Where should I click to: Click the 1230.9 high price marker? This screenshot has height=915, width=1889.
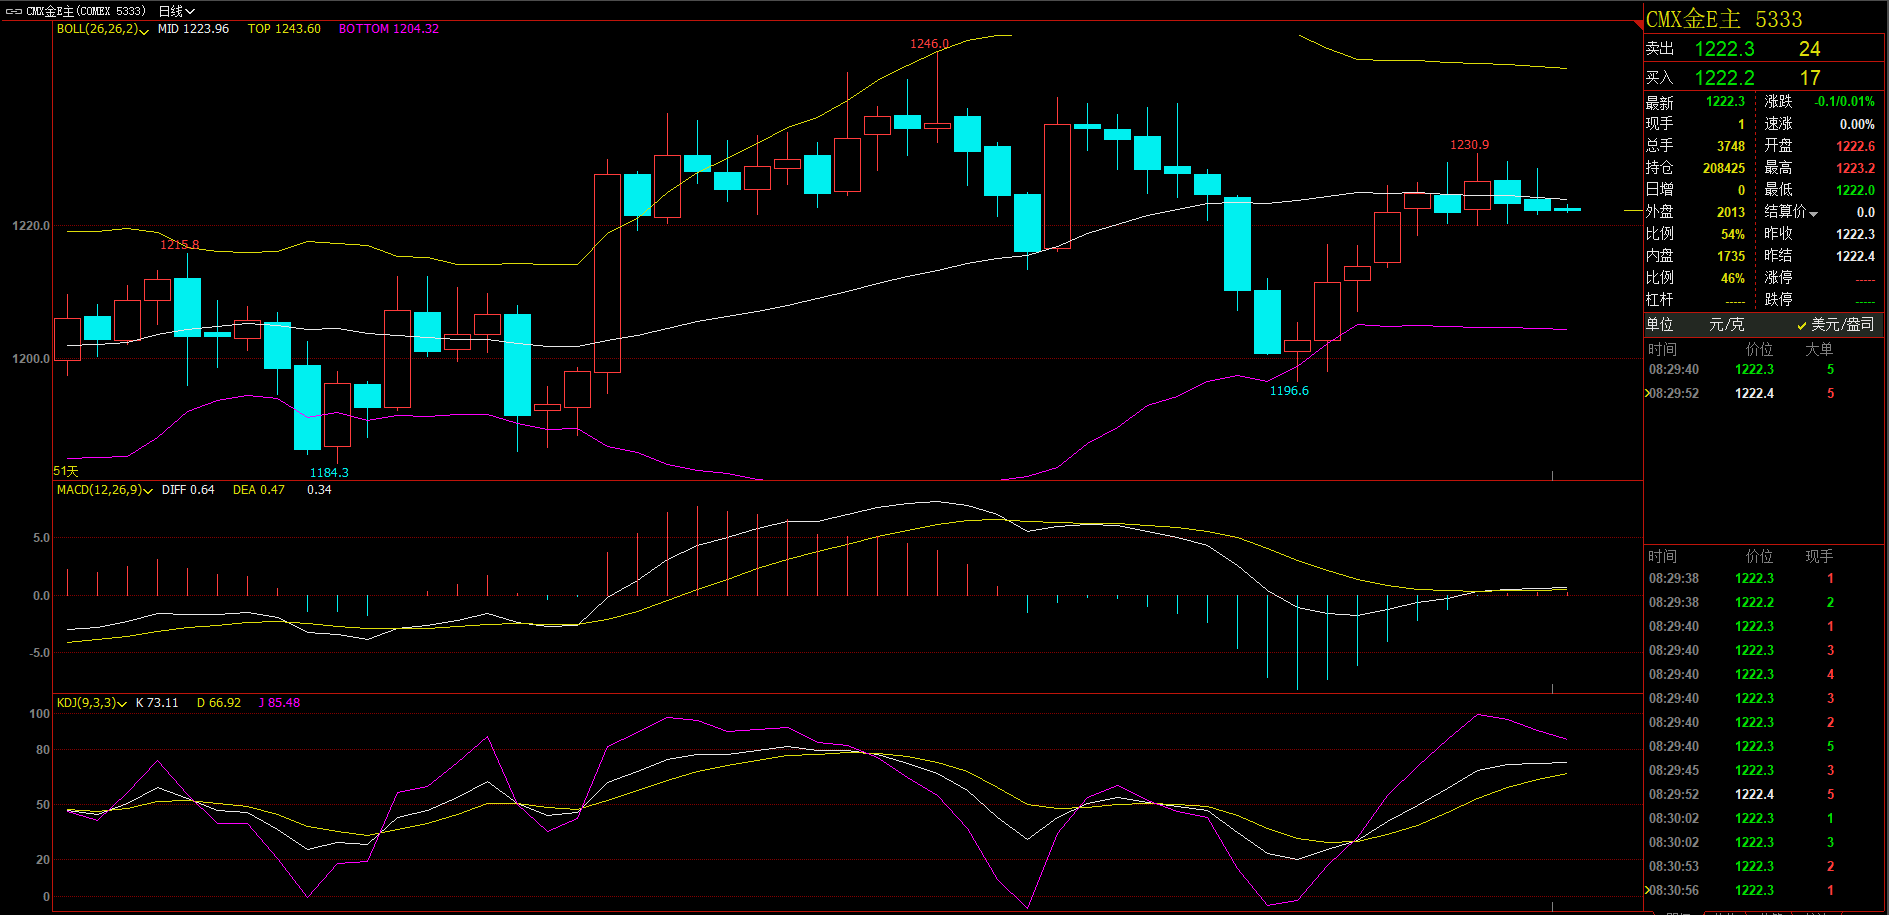(x=1469, y=145)
